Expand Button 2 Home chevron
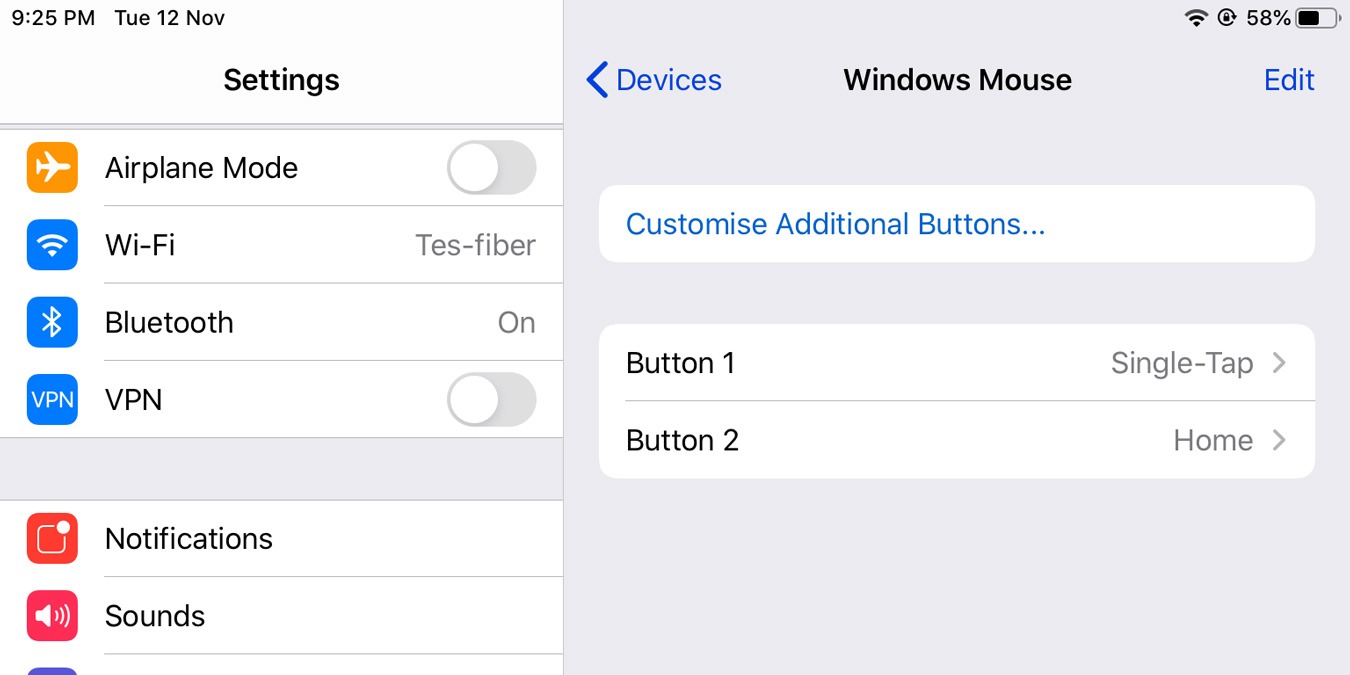This screenshot has width=1350, height=675. (x=1279, y=440)
